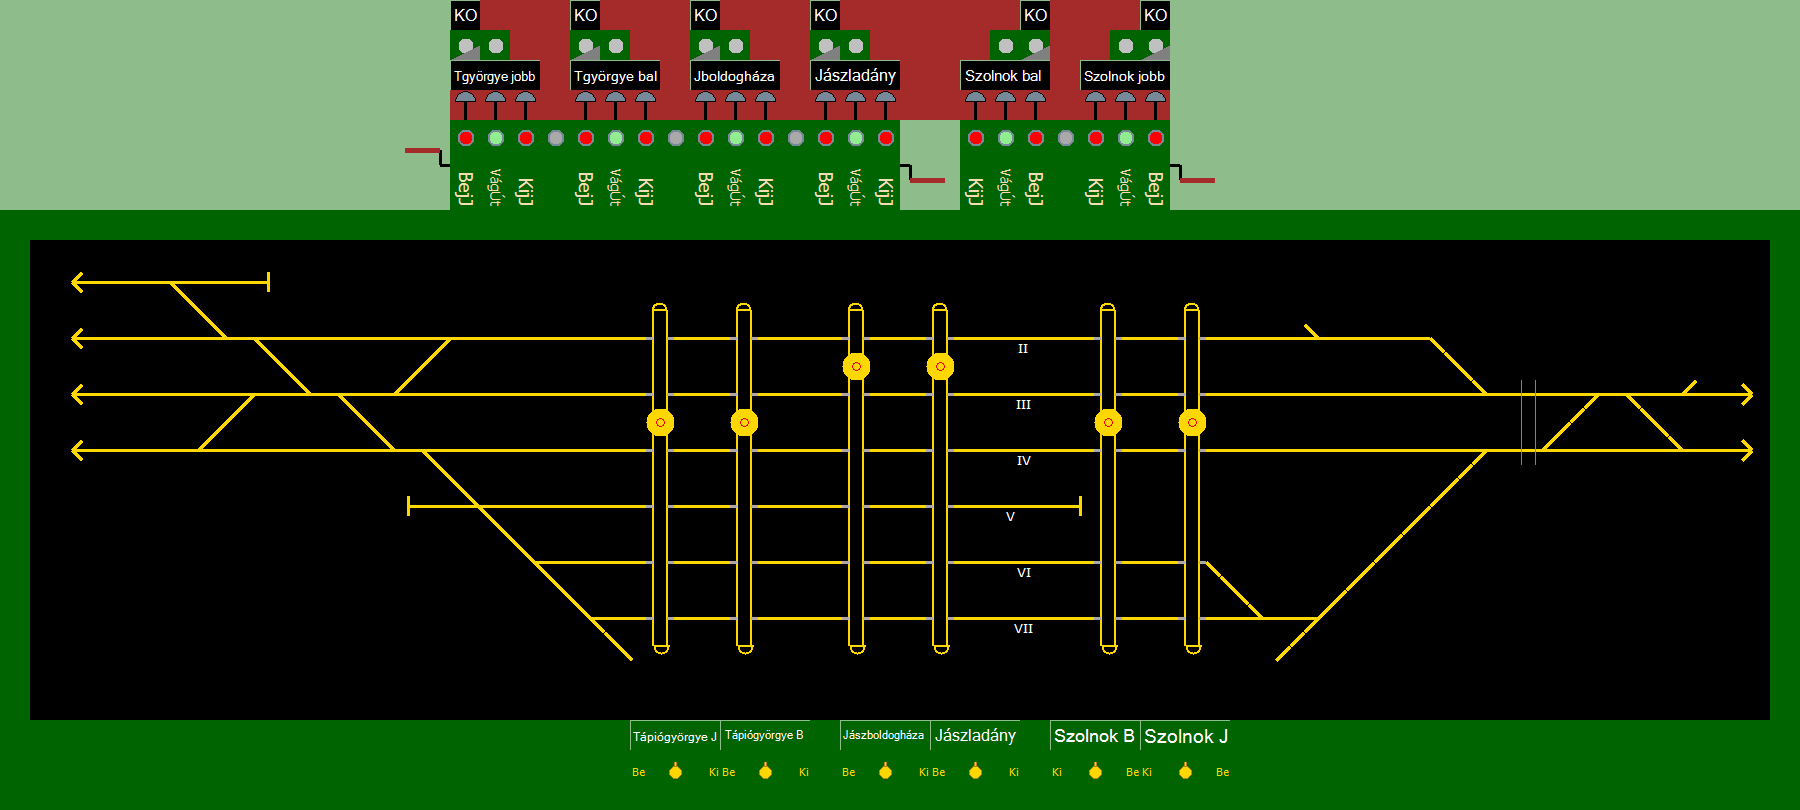This screenshot has height=810, width=1800.
Task: Click the green Vágút lamp of Szolnok jobb
Action: click(x=1126, y=138)
